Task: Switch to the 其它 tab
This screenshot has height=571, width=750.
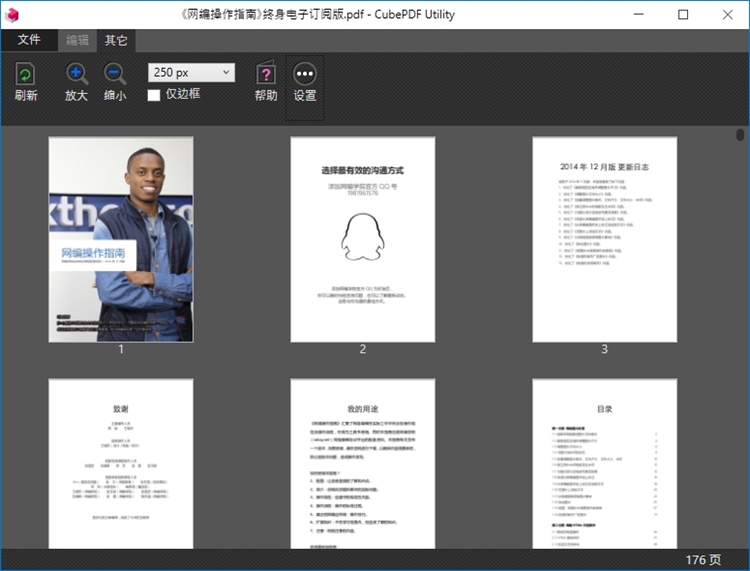Action: click(x=116, y=40)
